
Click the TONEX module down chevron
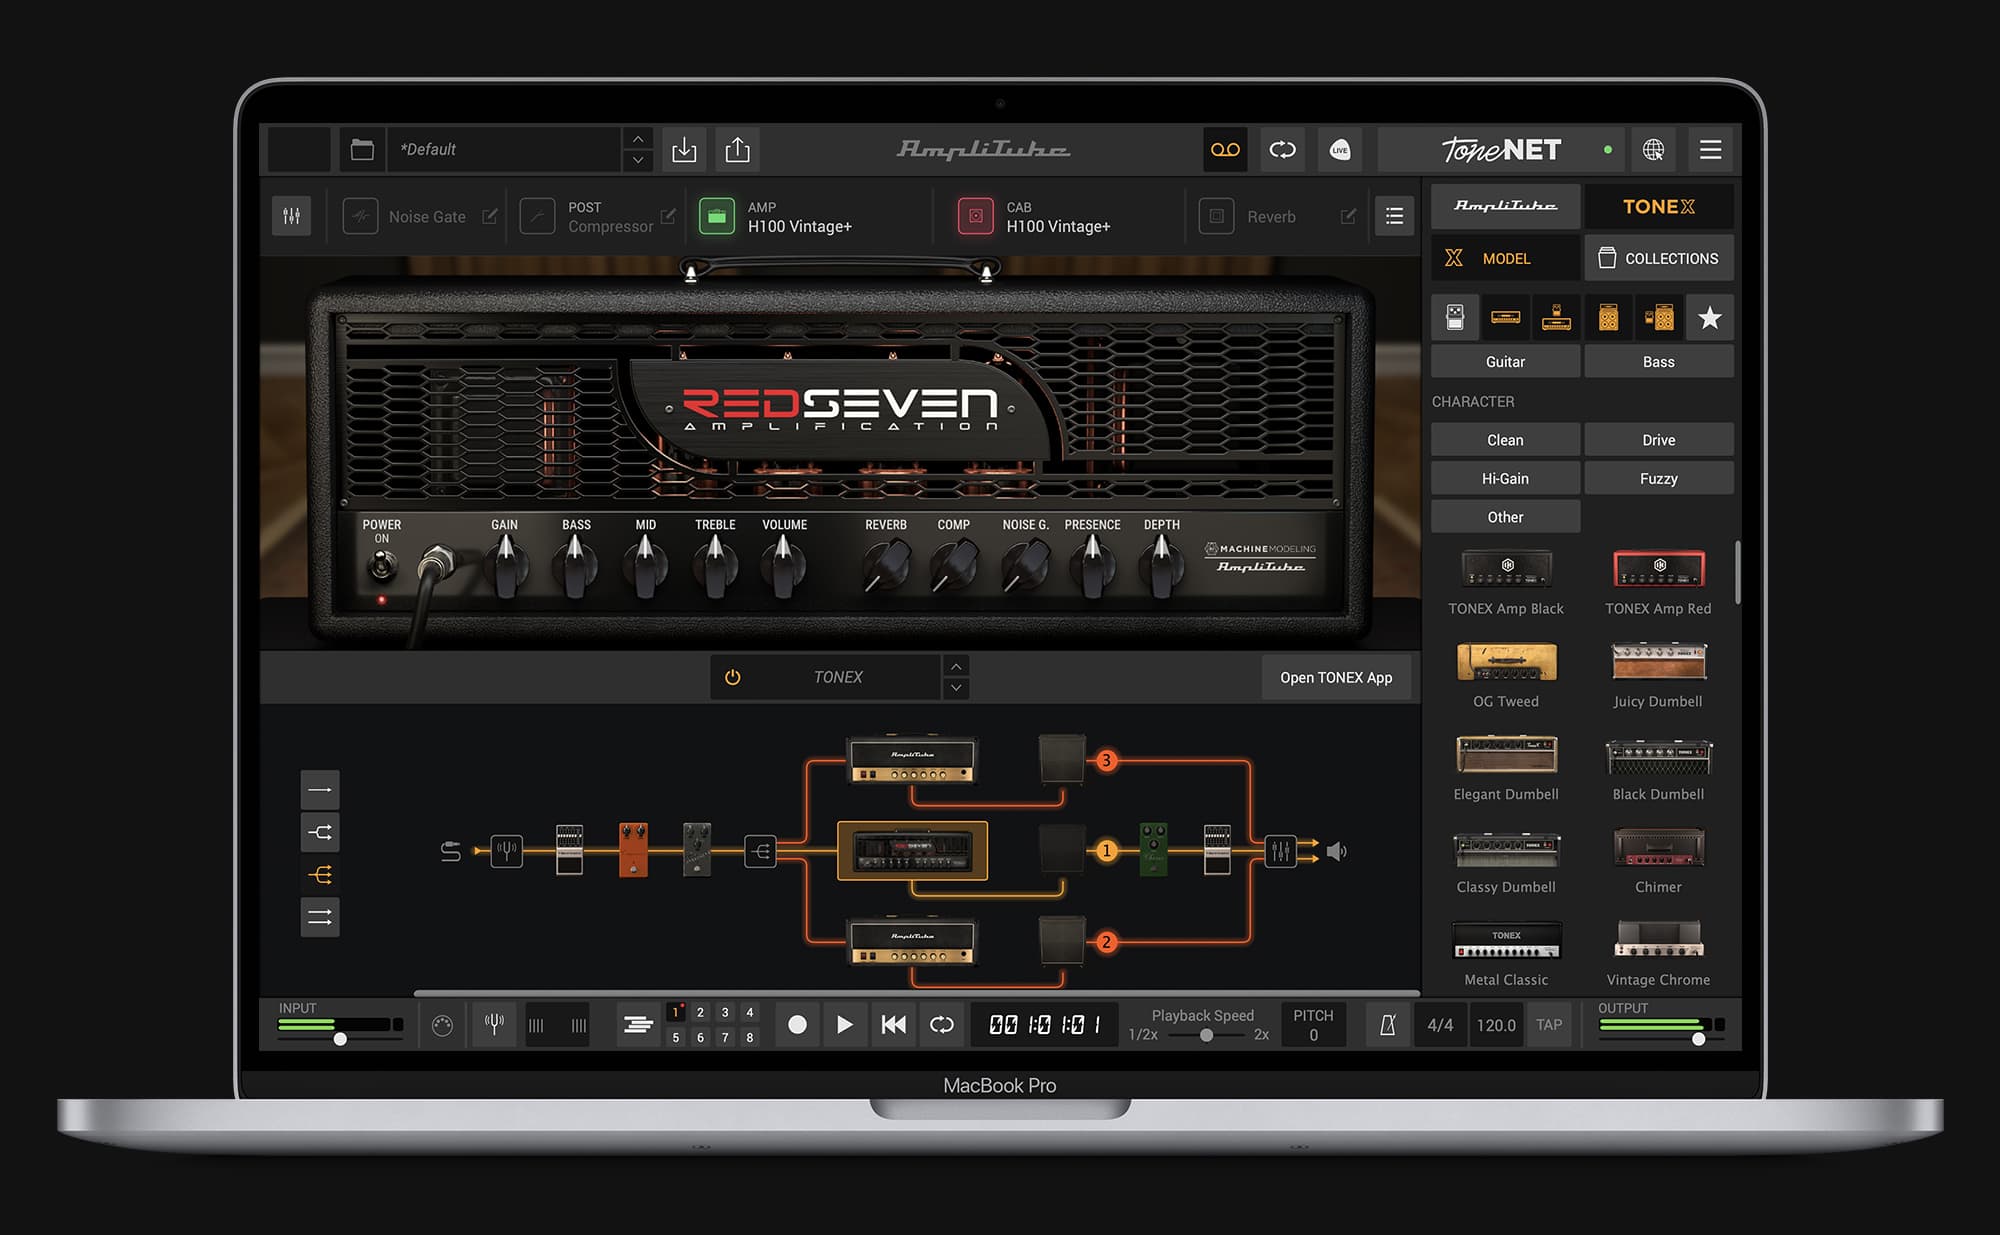coord(956,688)
